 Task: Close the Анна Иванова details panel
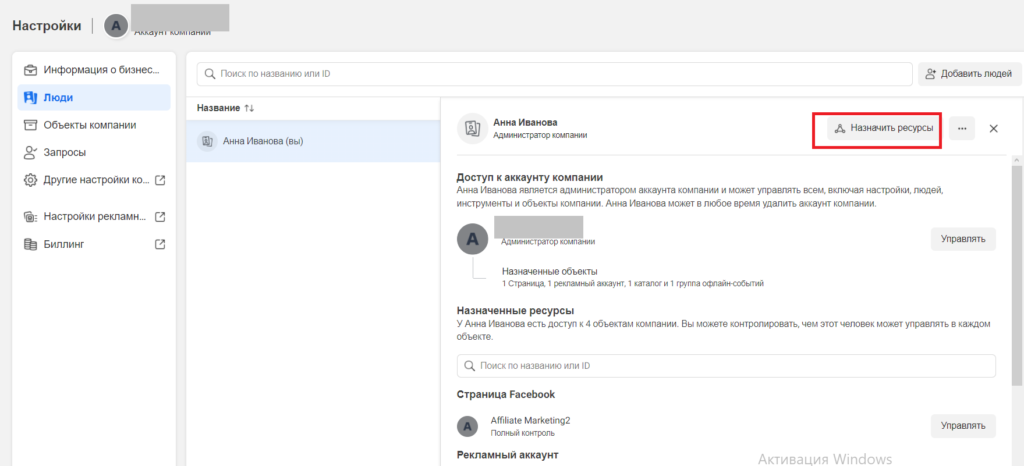[993, 129]
